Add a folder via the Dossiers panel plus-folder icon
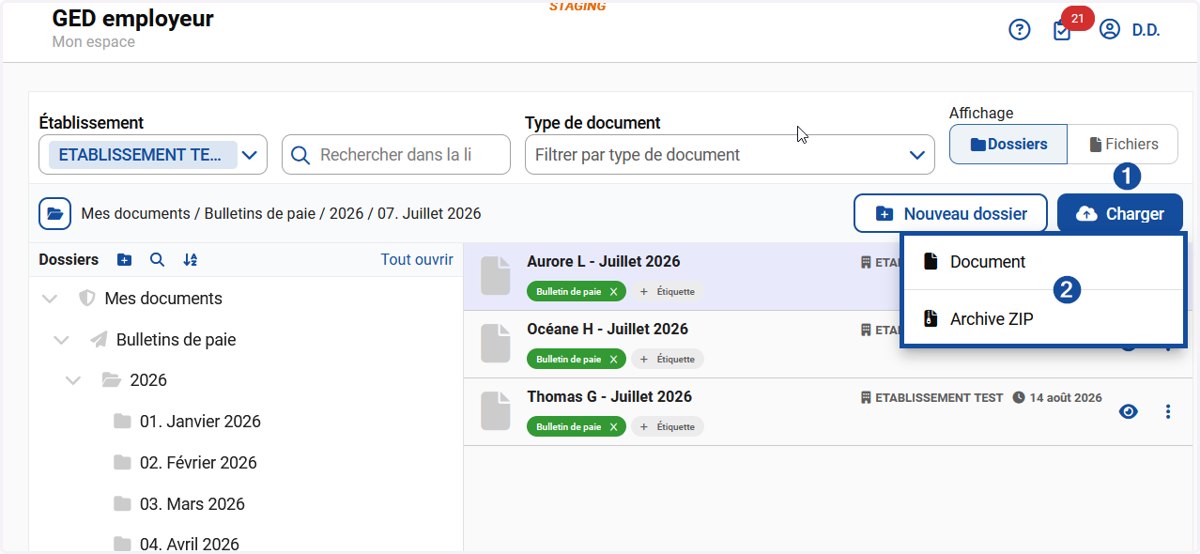Screen dimensions: 1200x554 point(124,260)
